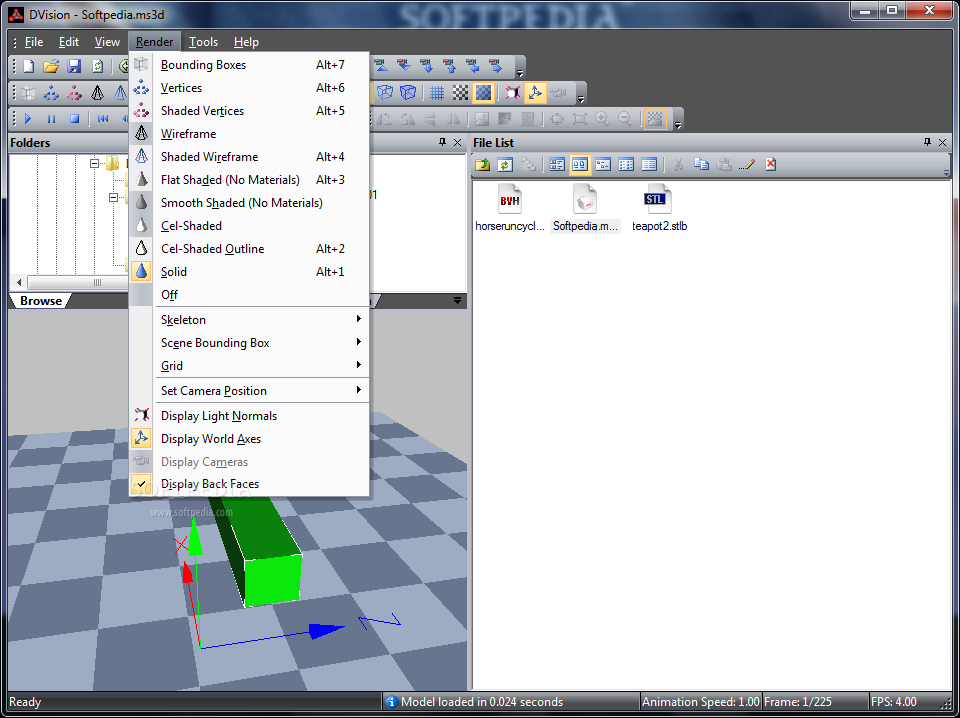Refresh the File List panel

tap(504, 165)
